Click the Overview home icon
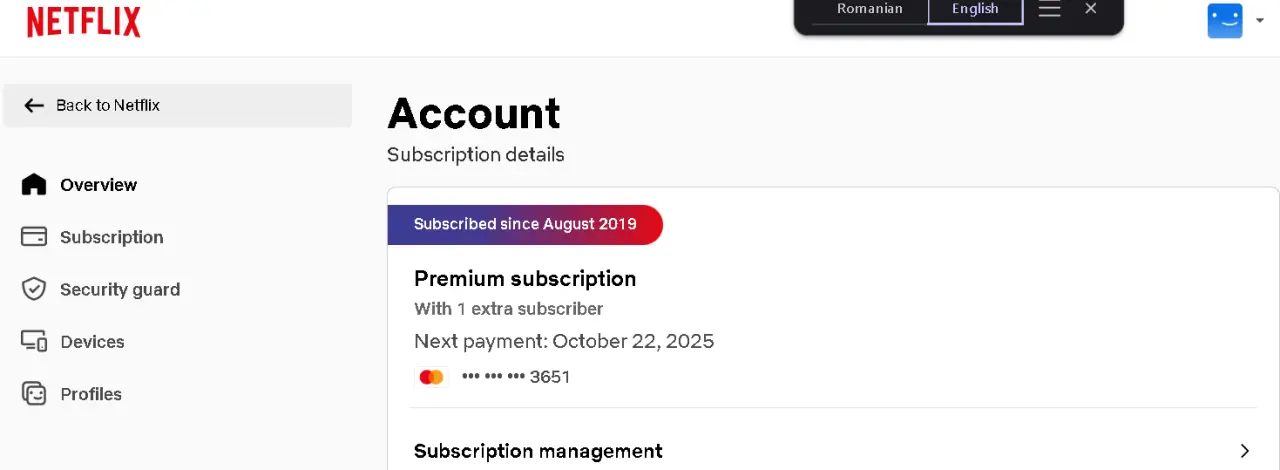This screenshot has width=1280, height=470. [x=34, y=184]
